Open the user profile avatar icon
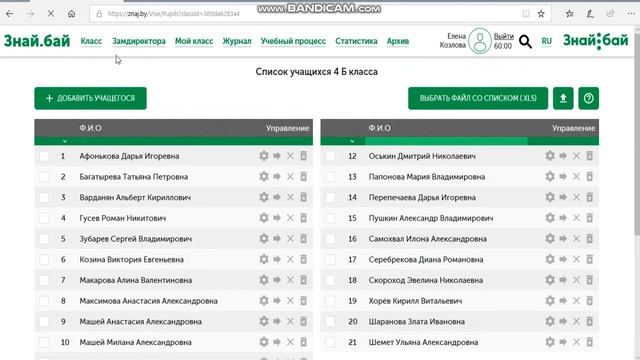 [x=480, y=41]
